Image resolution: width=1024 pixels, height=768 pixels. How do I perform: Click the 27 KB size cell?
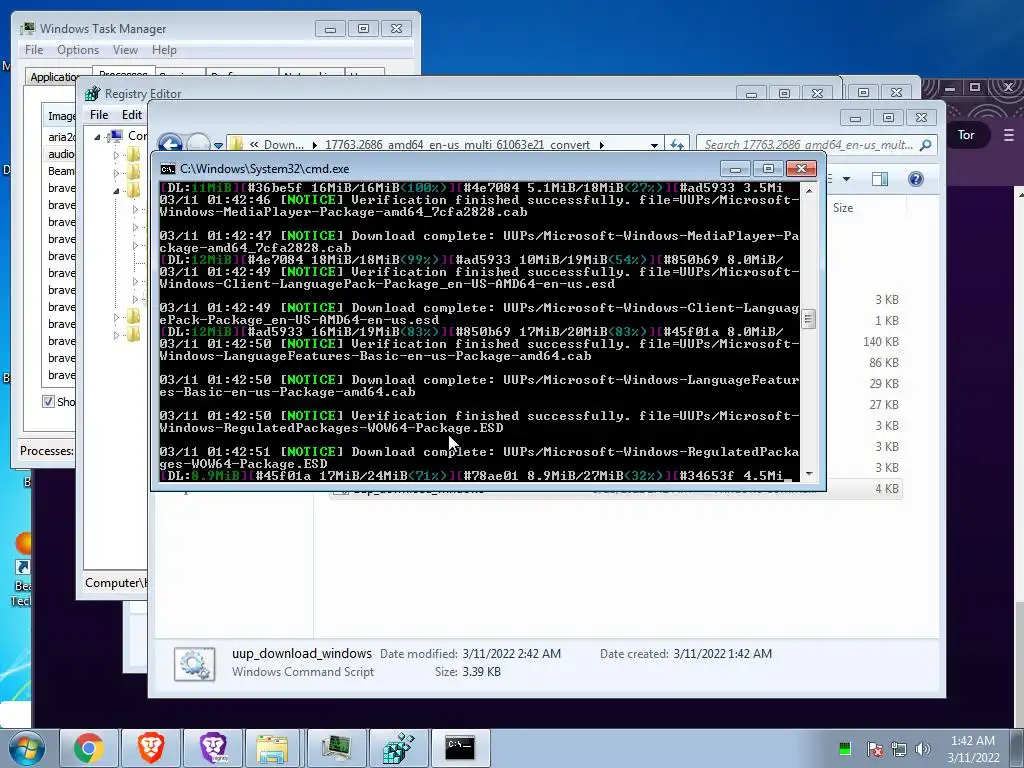click(x=884, y=404)
